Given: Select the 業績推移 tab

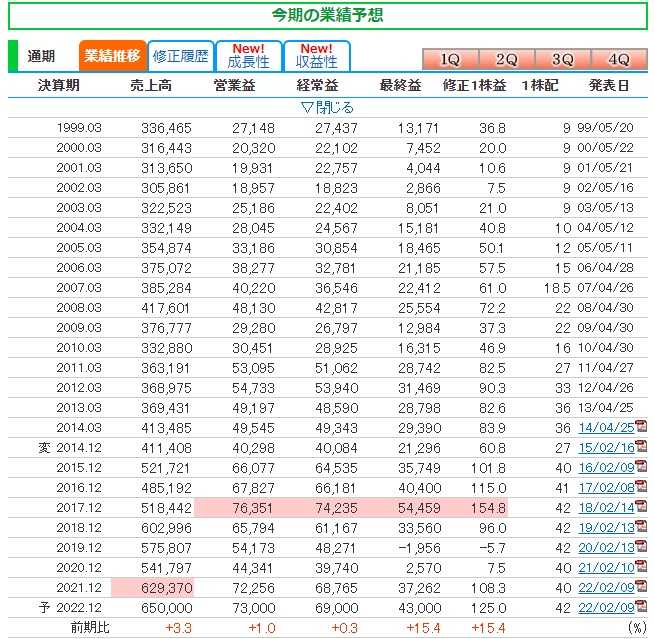Looking at the screenshot, I should [x=112, y=56].
